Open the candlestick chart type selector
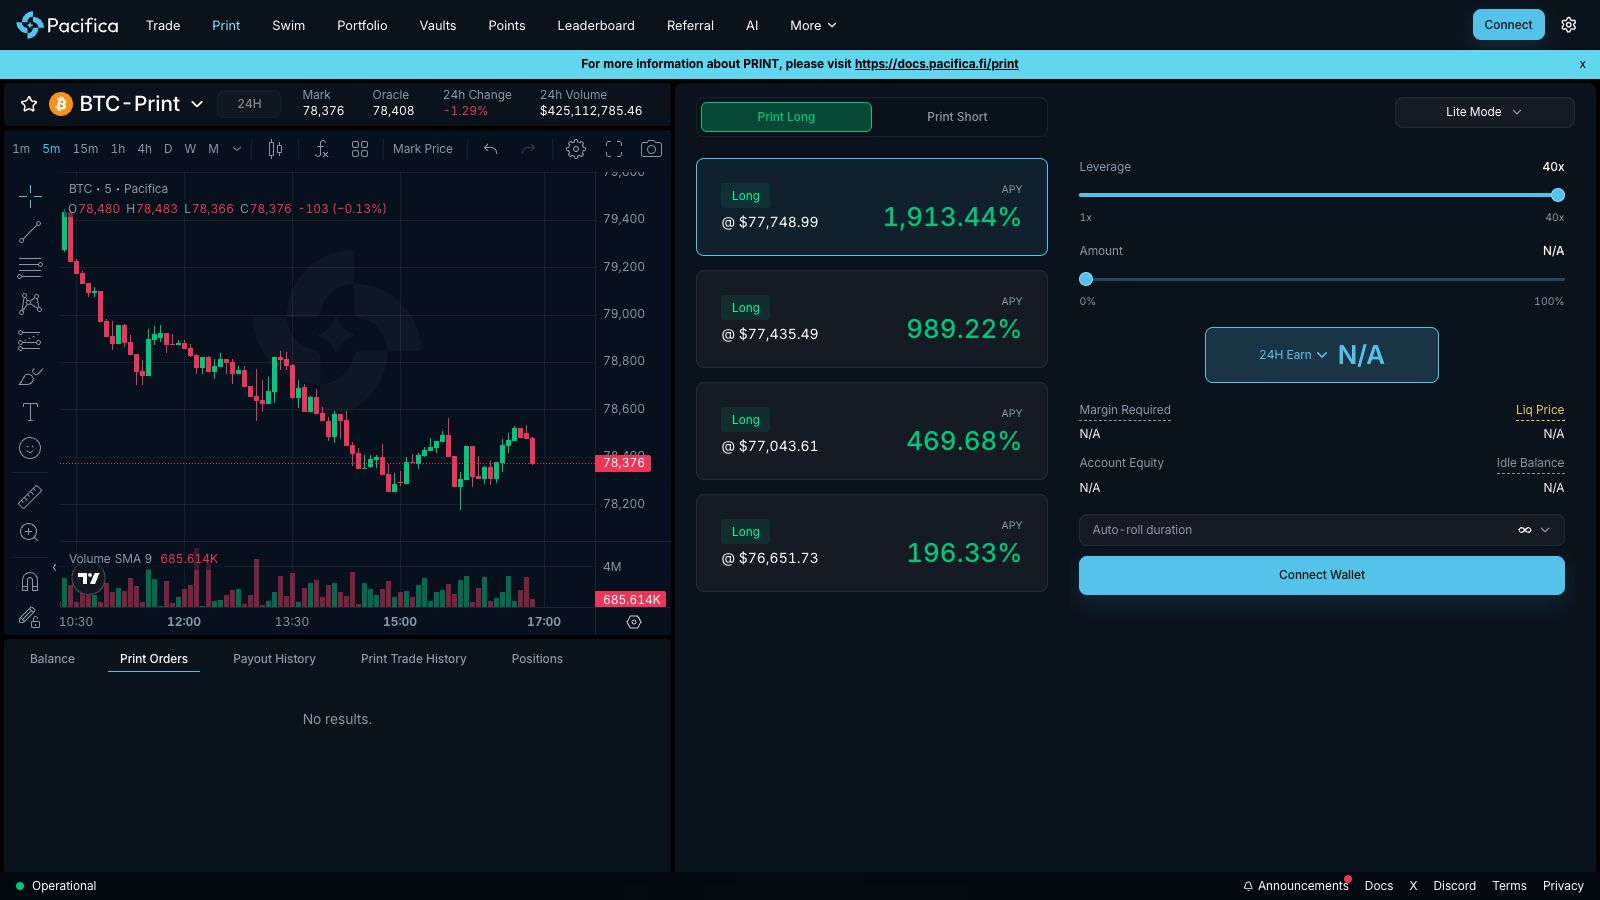1600x900 pixels. tap(275, 149)
